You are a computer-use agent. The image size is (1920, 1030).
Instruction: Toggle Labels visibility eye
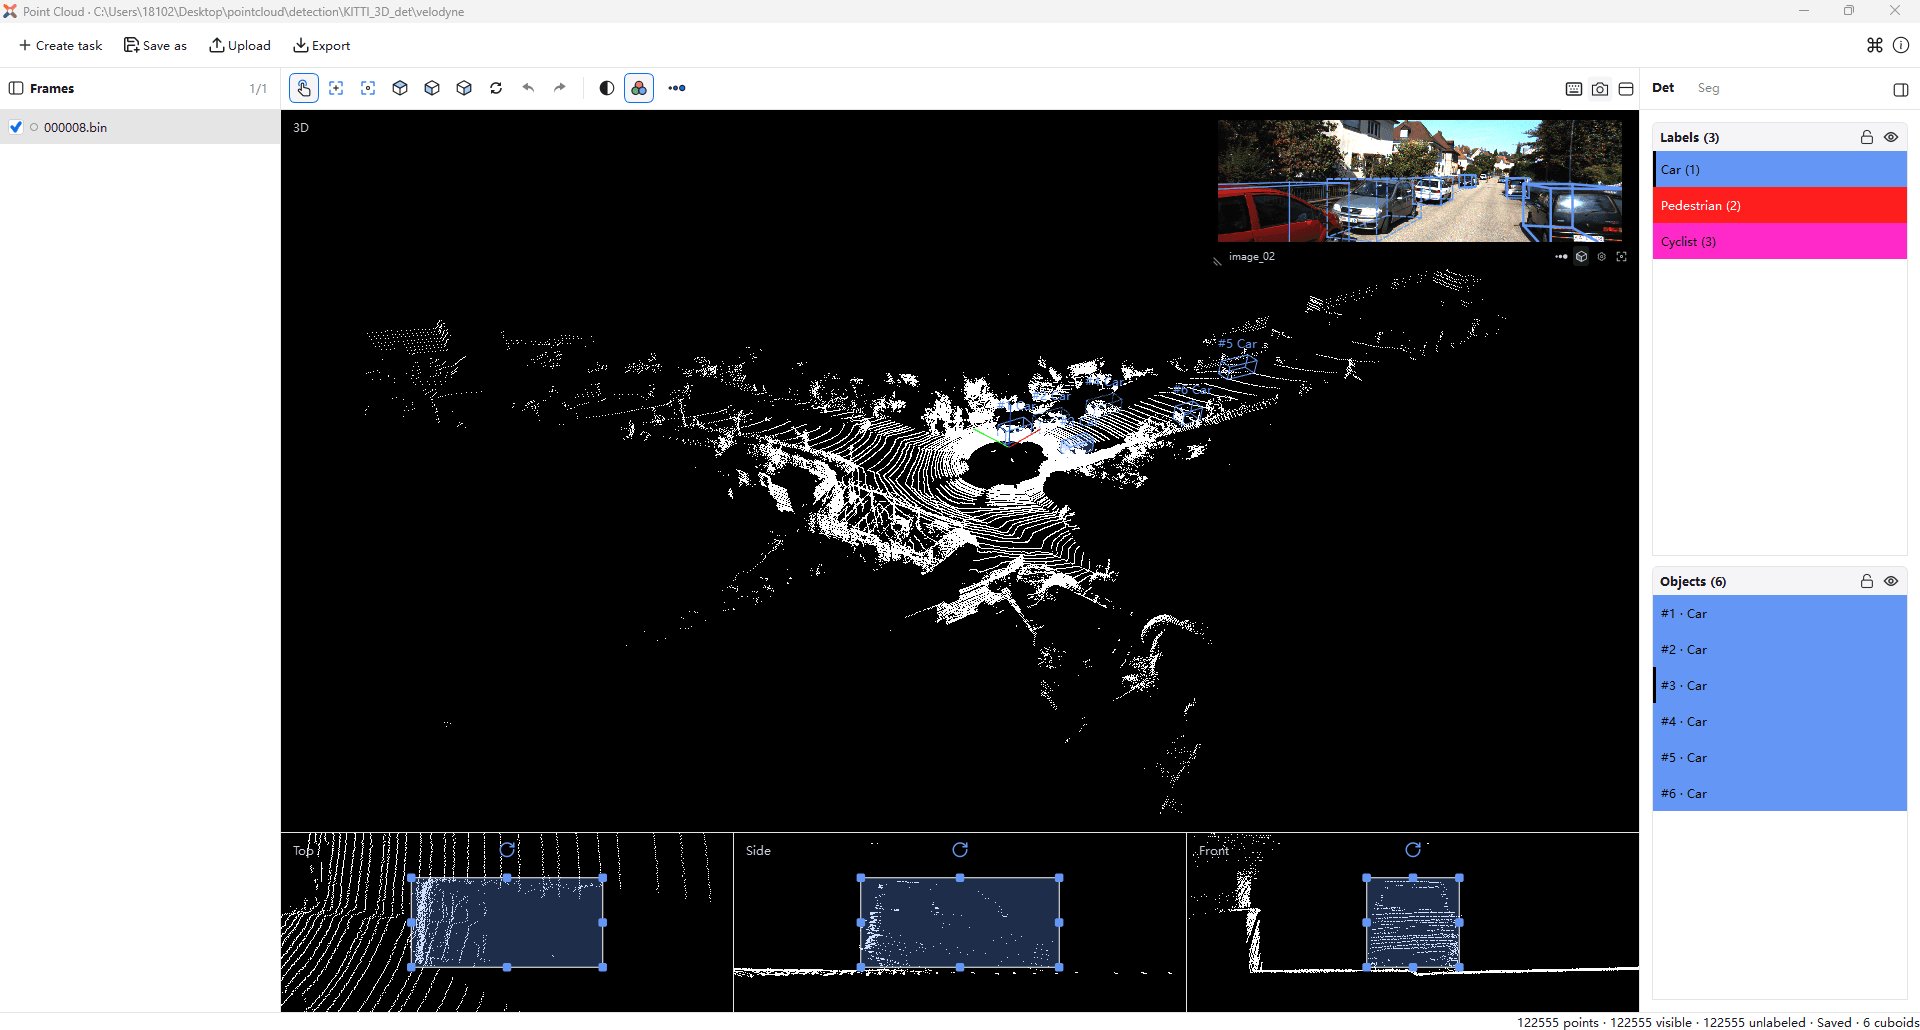(1891, 137)
